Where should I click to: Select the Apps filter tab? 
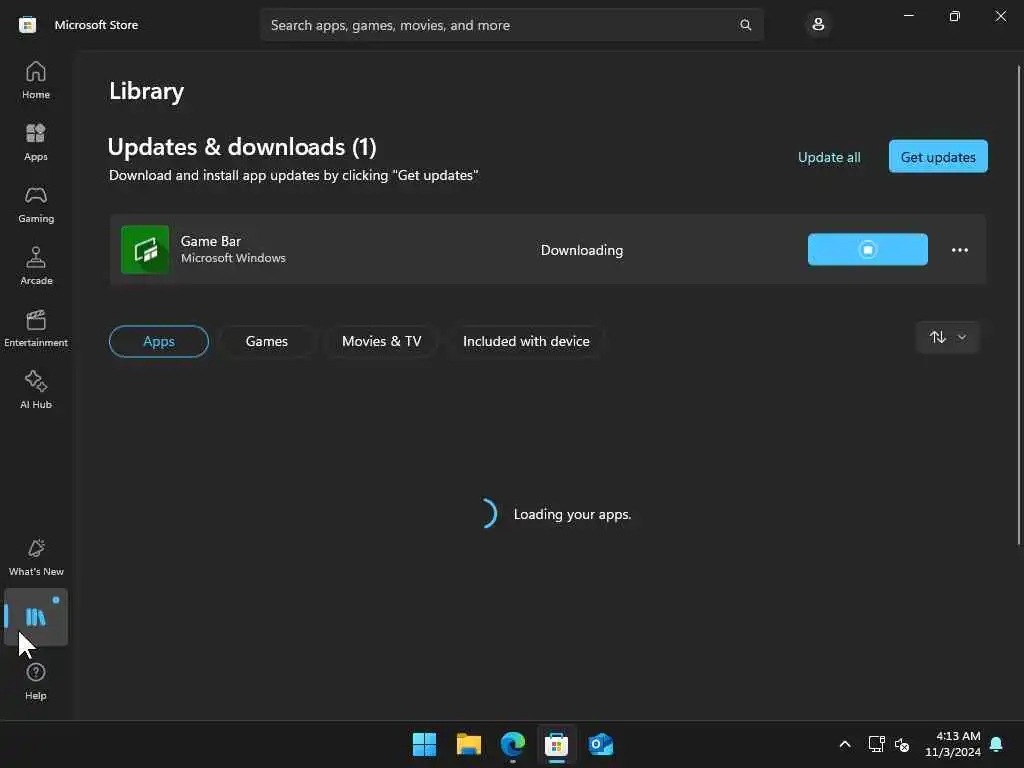coord(159,341)
